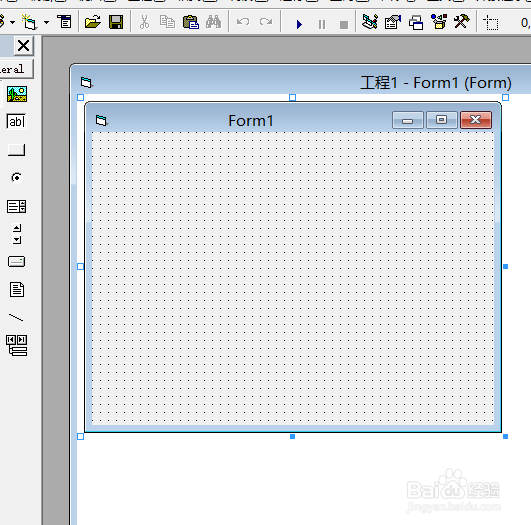Click the bottom-right corner sizing handle
The image size is (531, 525).
[506, 437]
